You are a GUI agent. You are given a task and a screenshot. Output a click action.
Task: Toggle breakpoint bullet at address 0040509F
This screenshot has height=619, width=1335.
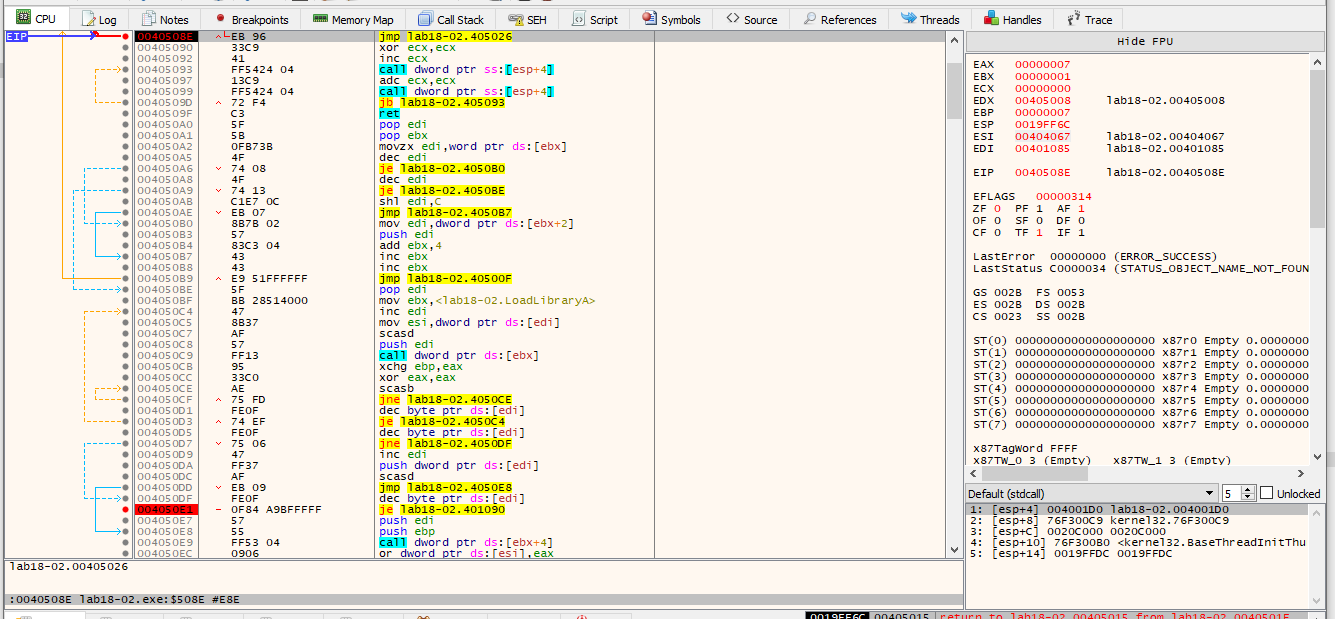tap(126, 113)
